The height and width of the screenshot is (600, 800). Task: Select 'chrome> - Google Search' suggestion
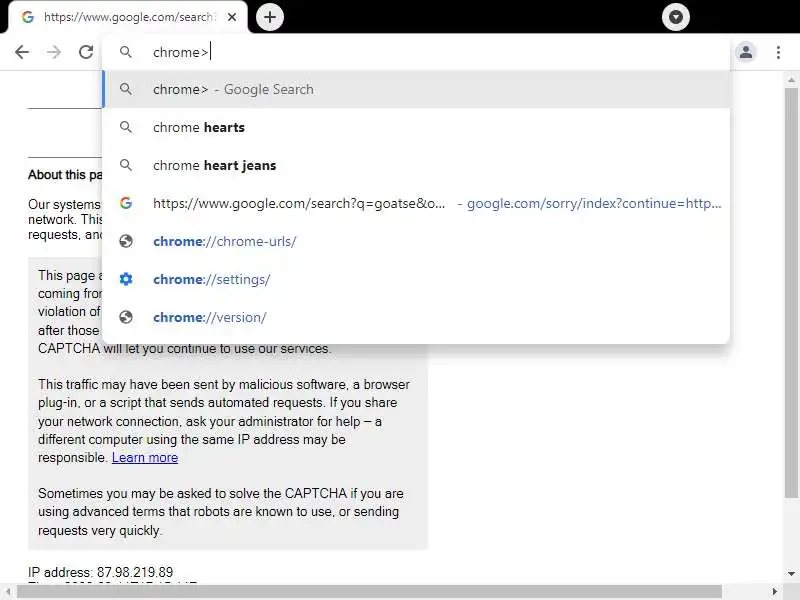pyautogui.click(x=416, y=89)
